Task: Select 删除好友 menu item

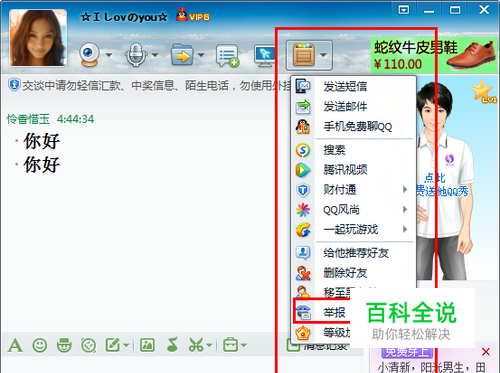Action: pos(354,273)
